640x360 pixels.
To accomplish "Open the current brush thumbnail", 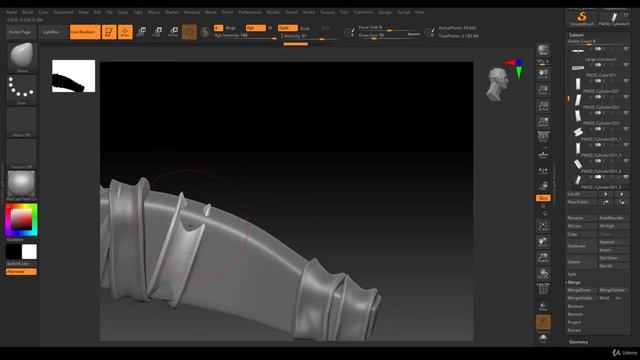I will point(22,57).
